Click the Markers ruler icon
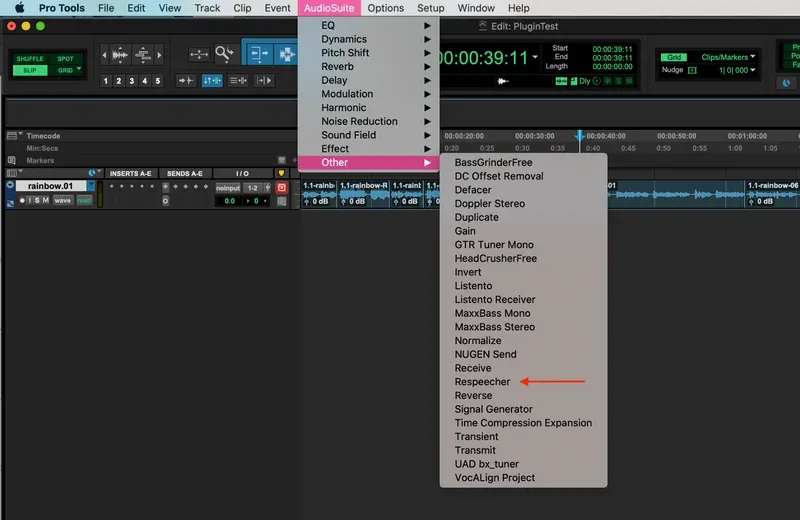800x520 pixels. coord(12,160)
